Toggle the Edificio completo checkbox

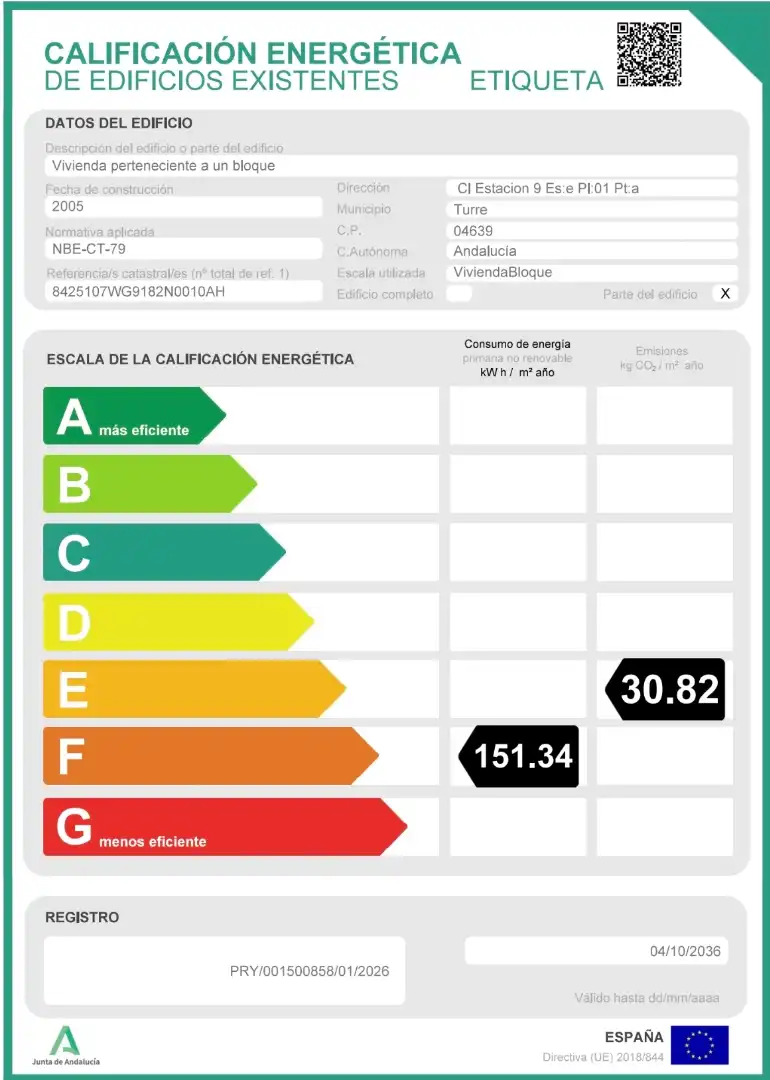(459, 293)
